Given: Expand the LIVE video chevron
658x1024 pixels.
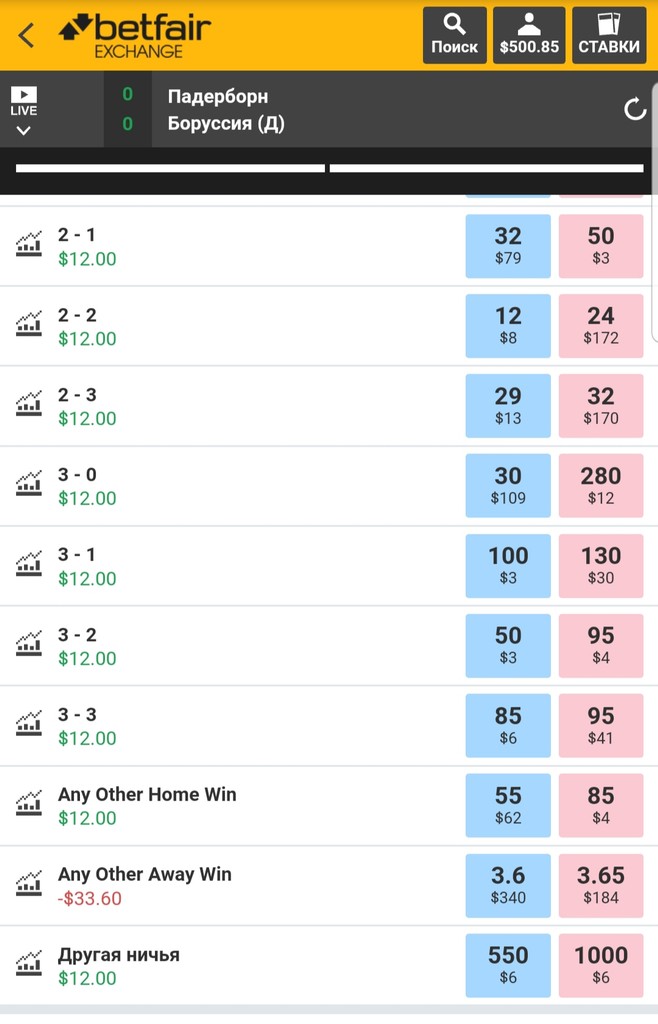Looking at the screenshot, I should pos(24,131).
